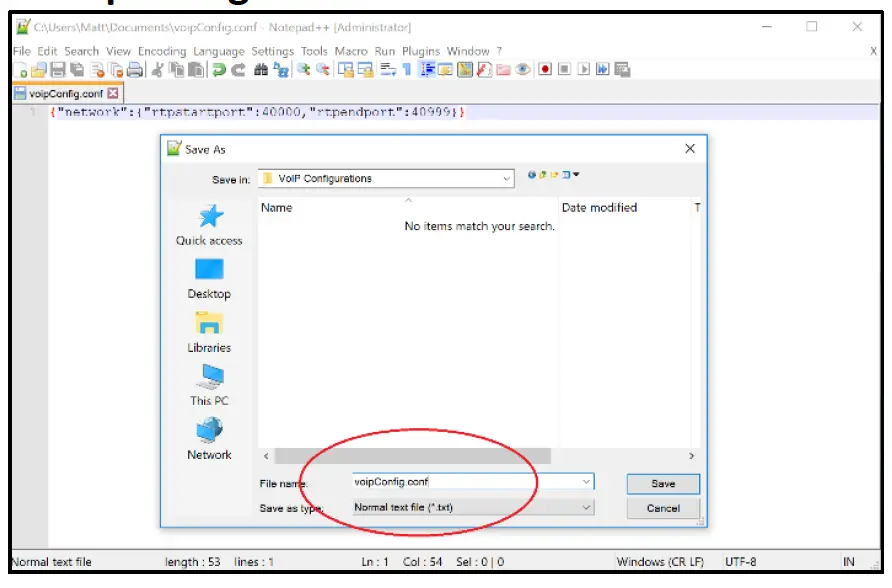
Task: Toggle the Monitoring eye icon
Action: coord(523,70)
